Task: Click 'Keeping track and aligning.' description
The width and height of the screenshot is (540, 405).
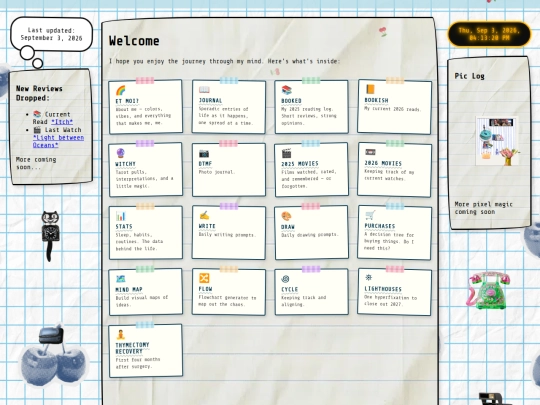Action: point(303,301)
